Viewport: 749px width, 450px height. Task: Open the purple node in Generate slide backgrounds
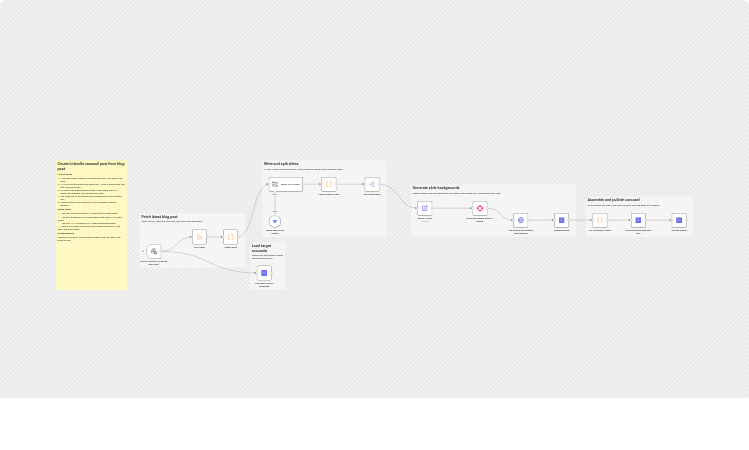(561, 220)
